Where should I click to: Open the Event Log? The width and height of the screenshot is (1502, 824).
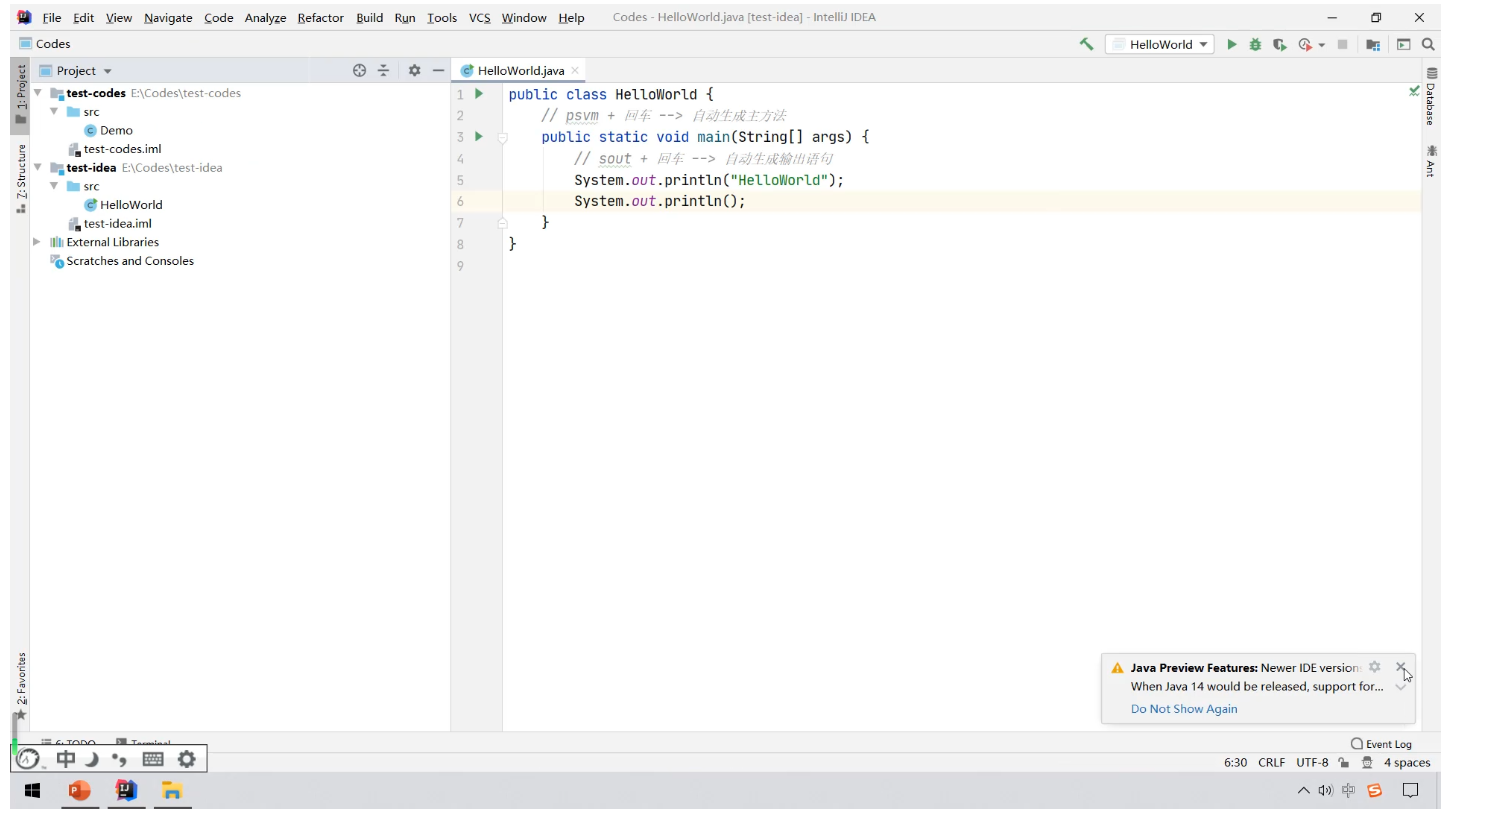click(1381, 744)
